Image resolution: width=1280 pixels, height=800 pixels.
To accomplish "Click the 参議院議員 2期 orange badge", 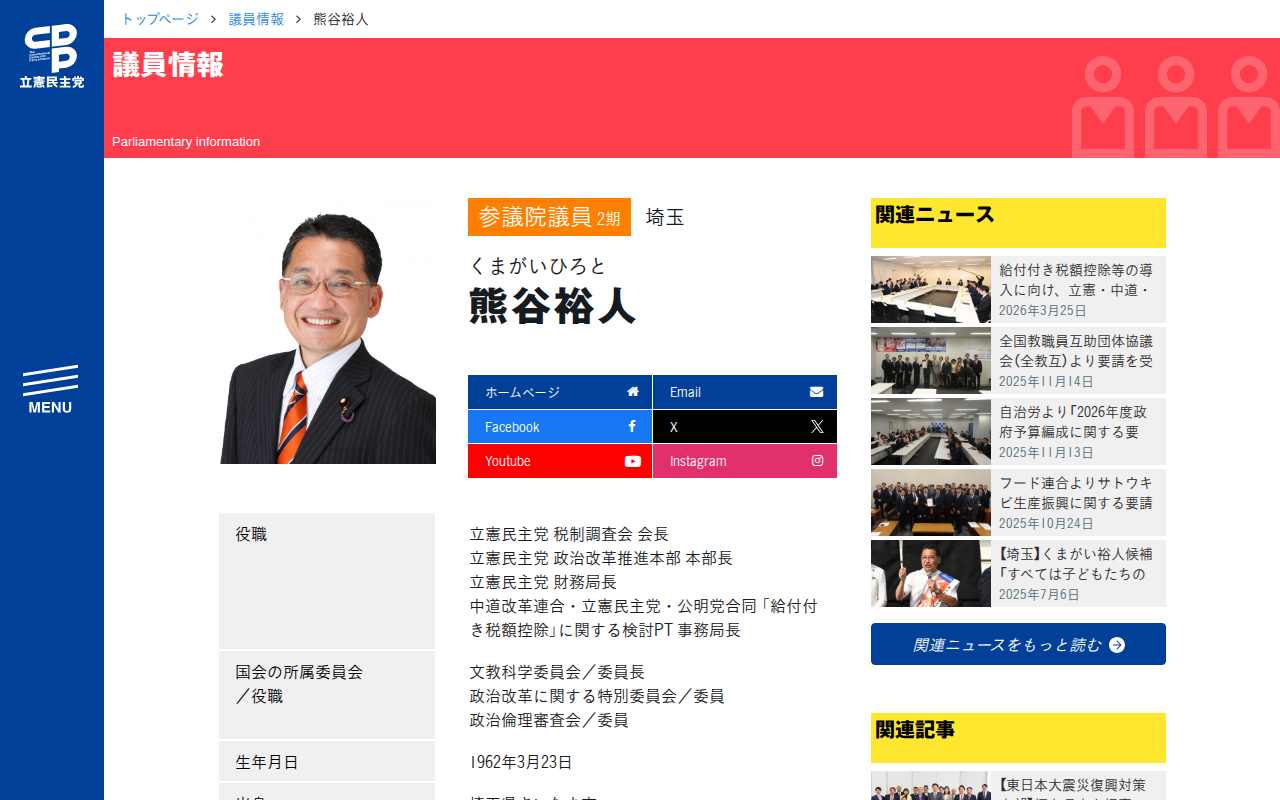I will tap(549, 217).
